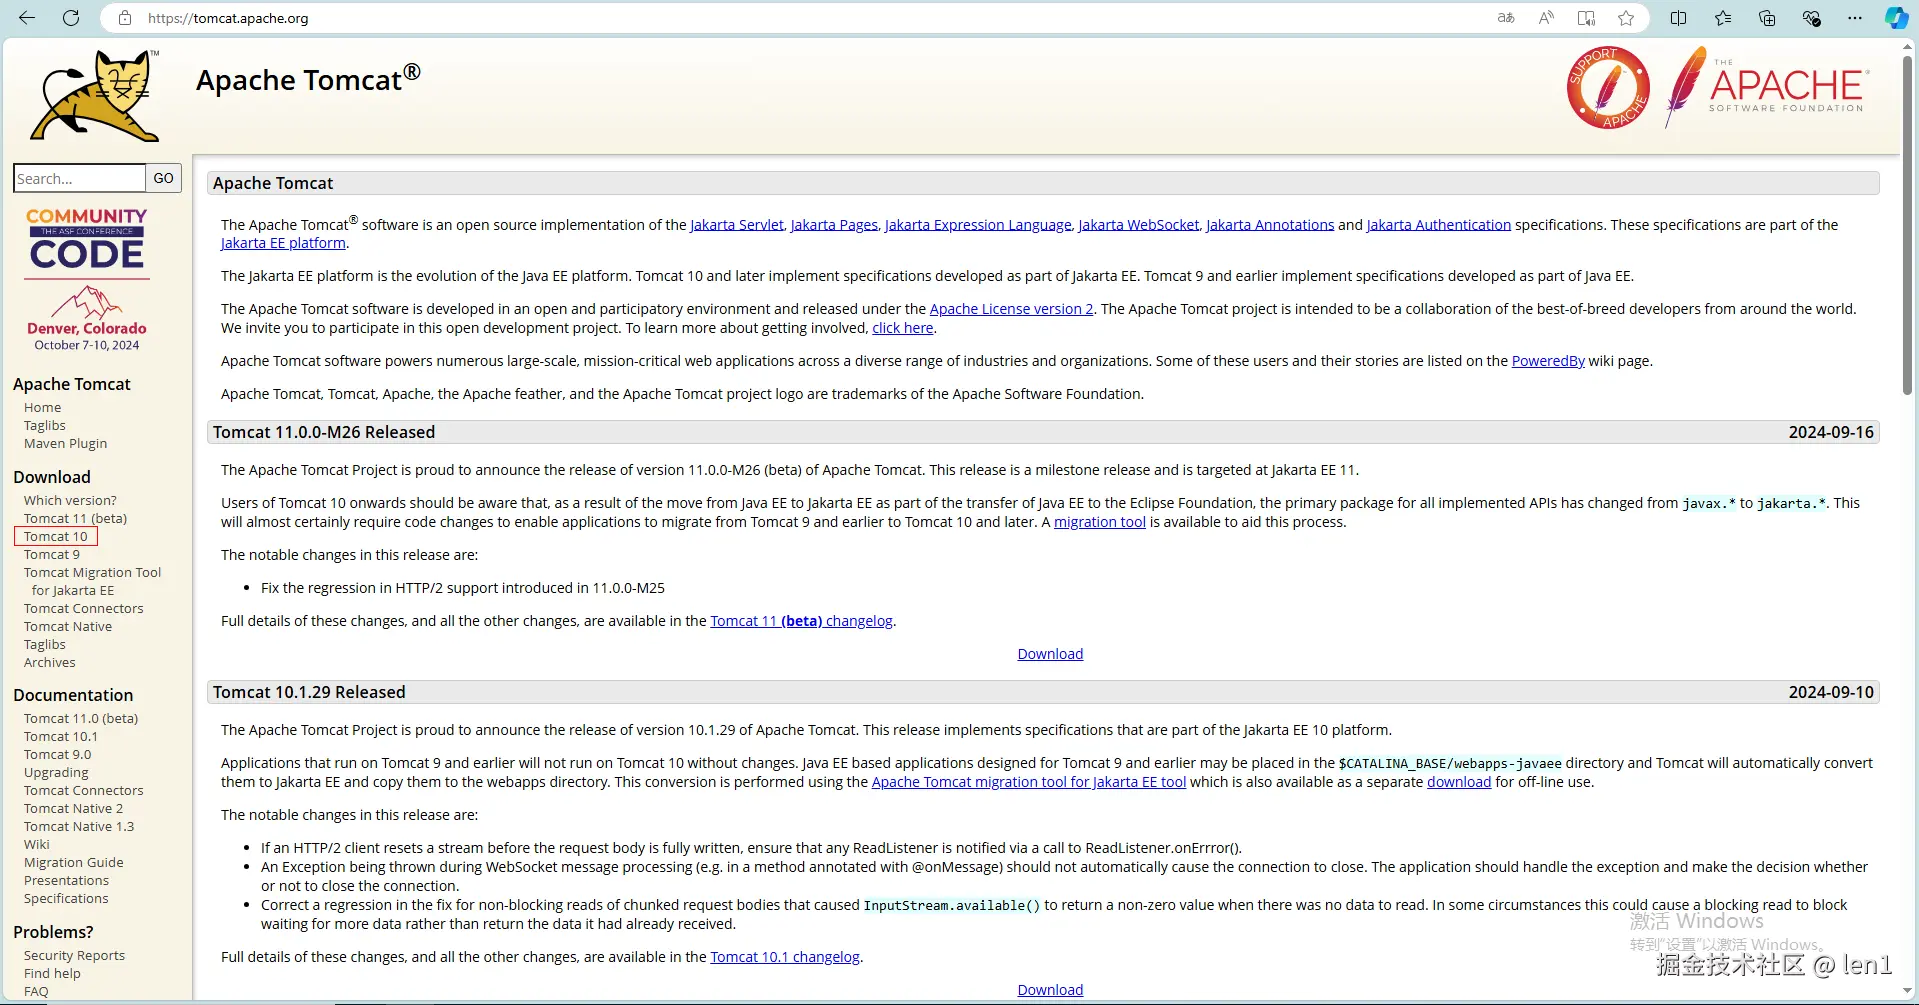Open the browser Settings and more menu
Image resolution: width=1919 pixels, height=1005 pixels.
click(x=1855, y=18)
